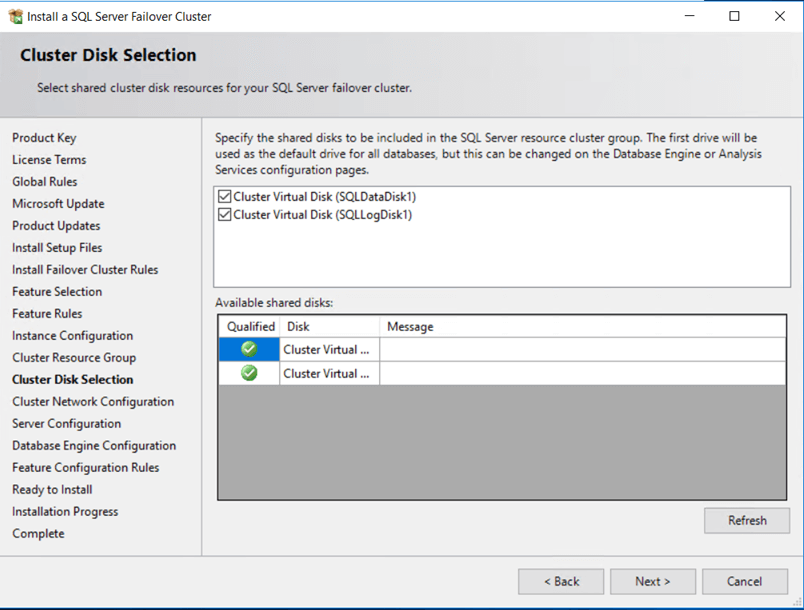Uncheck the SQLDataDisk1 cluster disk checkbox
This screenshot has width=804, height=610.
click(224, 197)
